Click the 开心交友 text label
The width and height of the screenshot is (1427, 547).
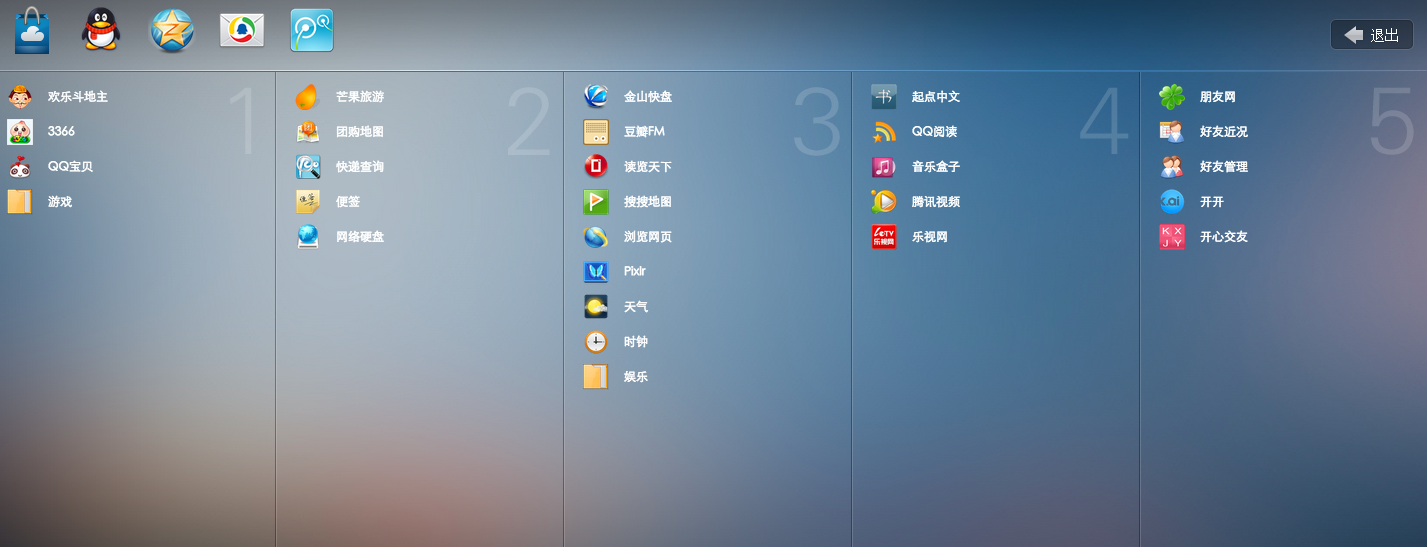pos(1224,237)
